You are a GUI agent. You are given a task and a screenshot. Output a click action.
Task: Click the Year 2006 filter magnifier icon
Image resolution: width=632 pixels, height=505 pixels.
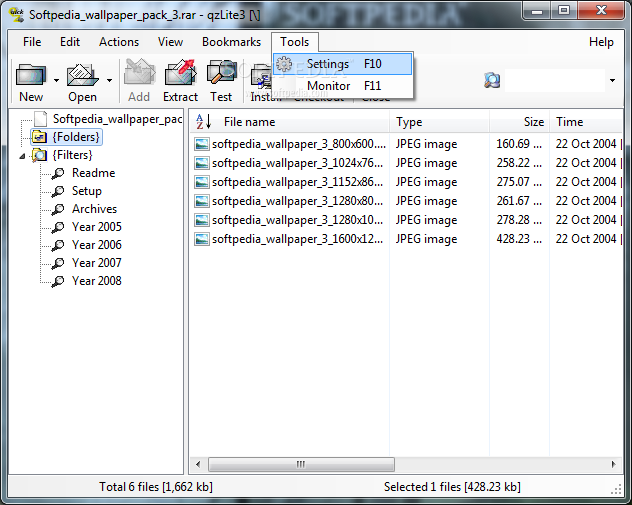pos(58,245)
